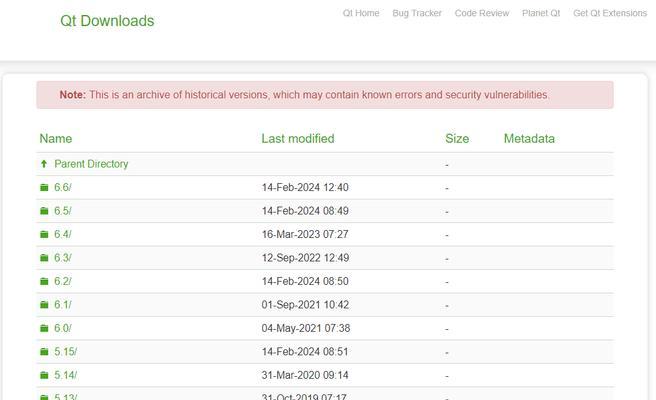
Task: Click the folder icon next to 6.5/
Action: point(44,211)
